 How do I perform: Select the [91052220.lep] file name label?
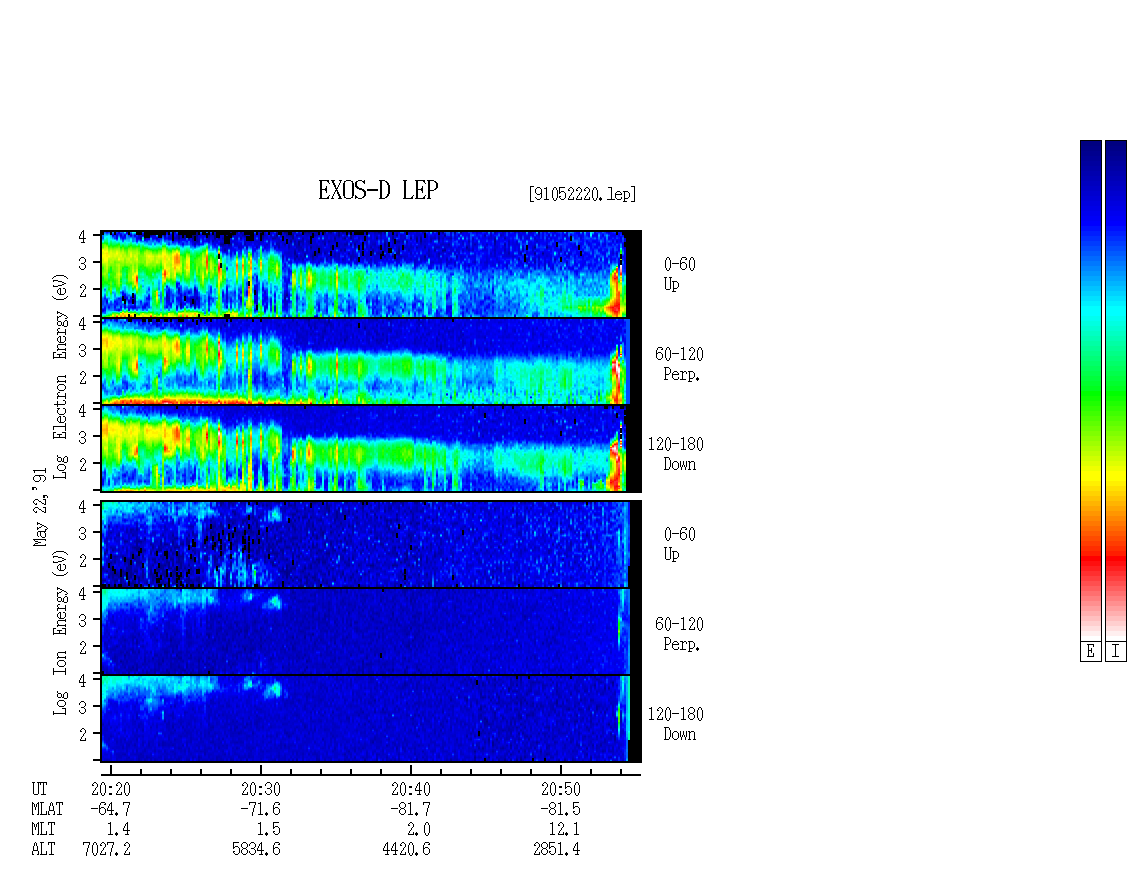pyautogui.click(x=582, y=194)
